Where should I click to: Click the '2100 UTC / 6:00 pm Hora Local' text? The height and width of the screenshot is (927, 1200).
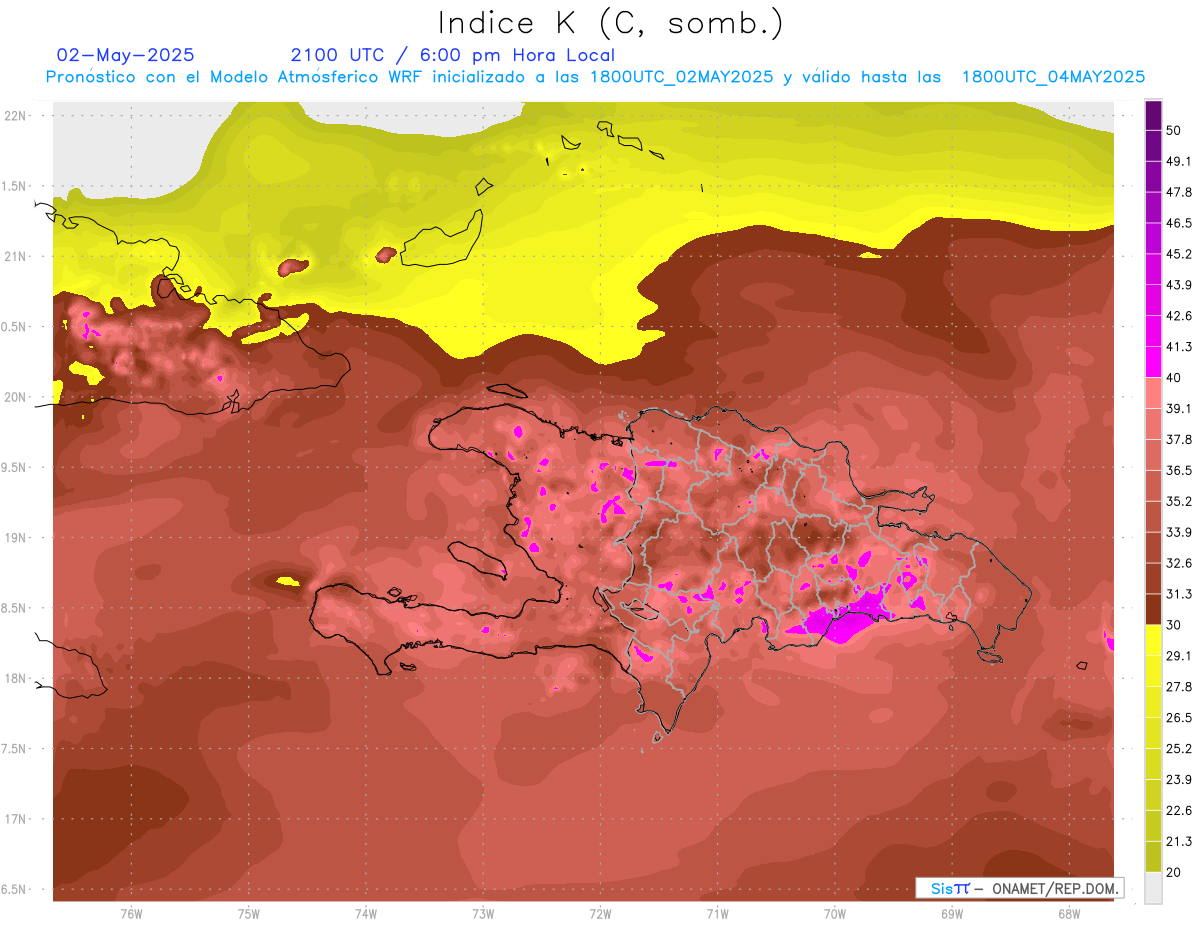[453, 55]
